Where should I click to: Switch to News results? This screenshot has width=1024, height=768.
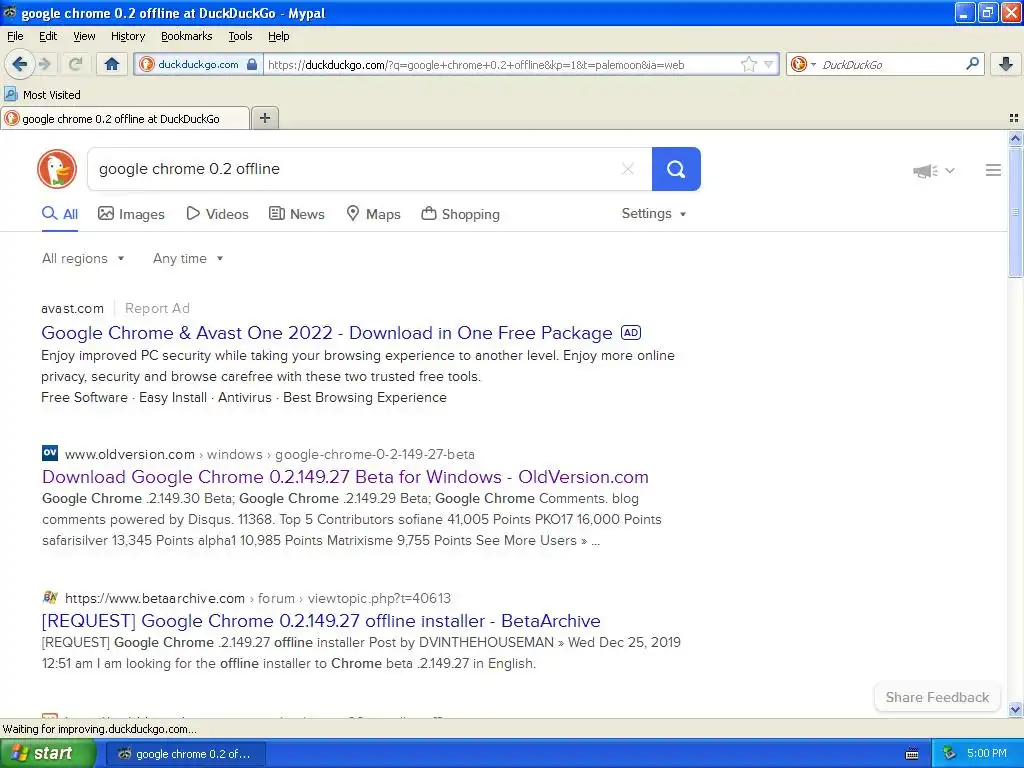click(x=296, y=214)
